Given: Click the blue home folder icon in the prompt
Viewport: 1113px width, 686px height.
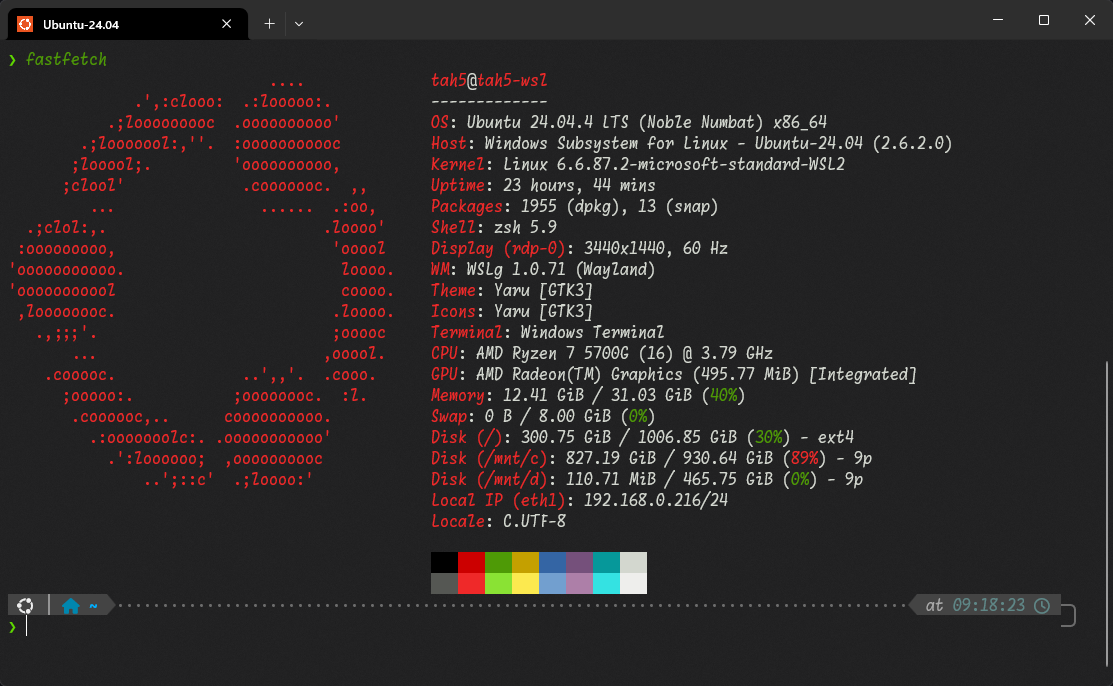Looking at the screenshot, I should [x=70, y=605].
